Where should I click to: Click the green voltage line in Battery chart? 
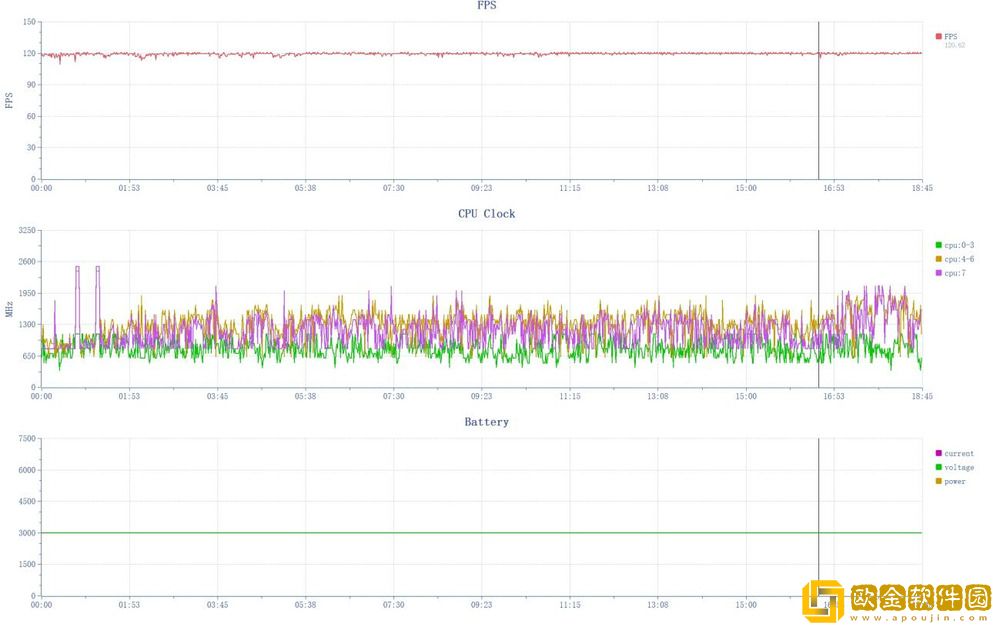click(x=400, y=533)
